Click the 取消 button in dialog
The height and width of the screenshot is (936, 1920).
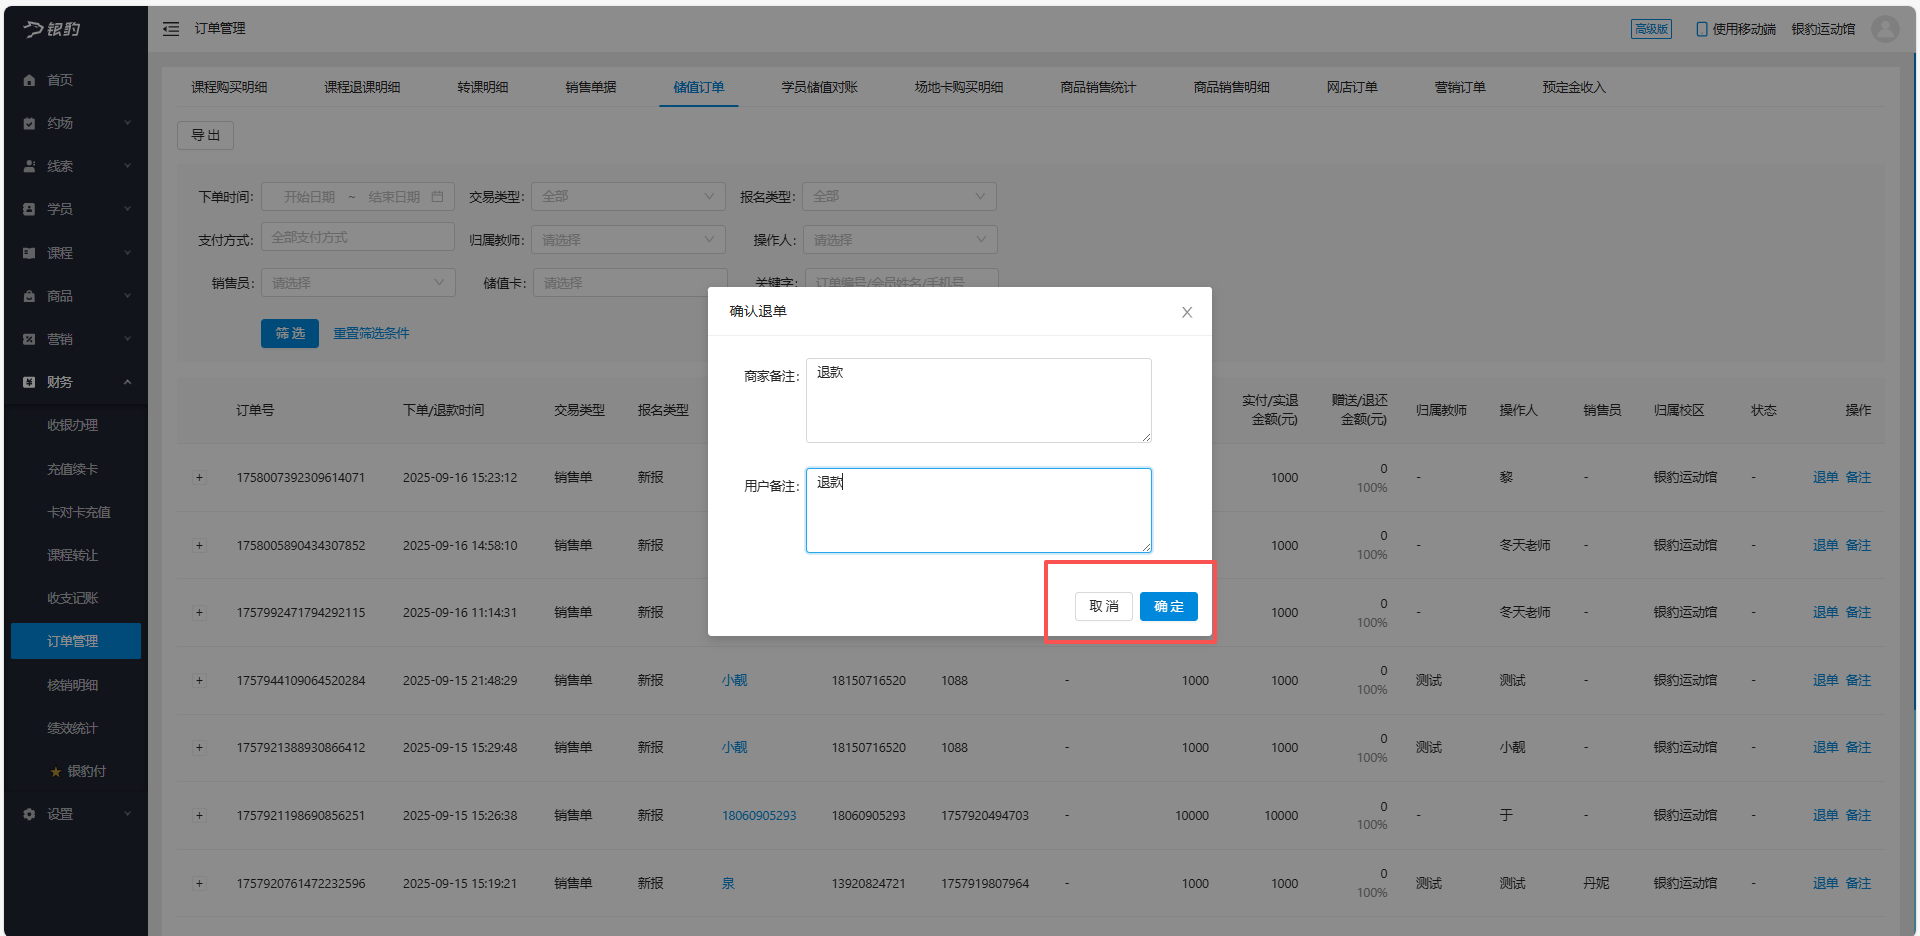(1103, 606)
